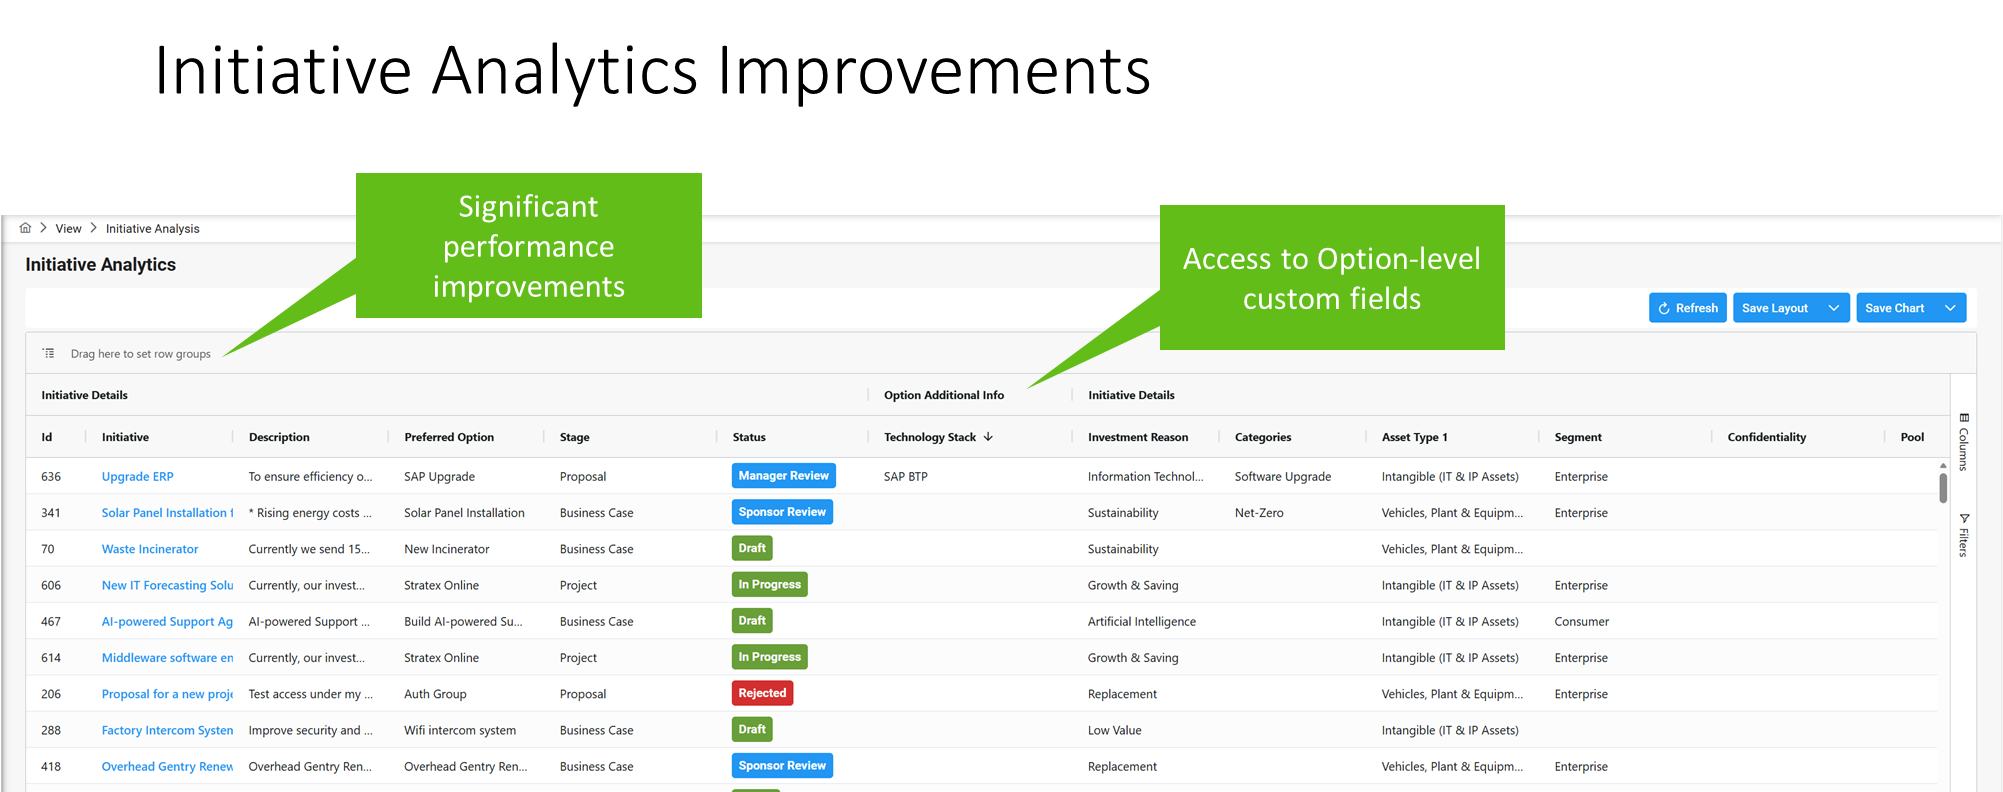This screenshot has width=2003, height=792.
Task: Click the Manager Review status badge
Action: click(783, 476)
